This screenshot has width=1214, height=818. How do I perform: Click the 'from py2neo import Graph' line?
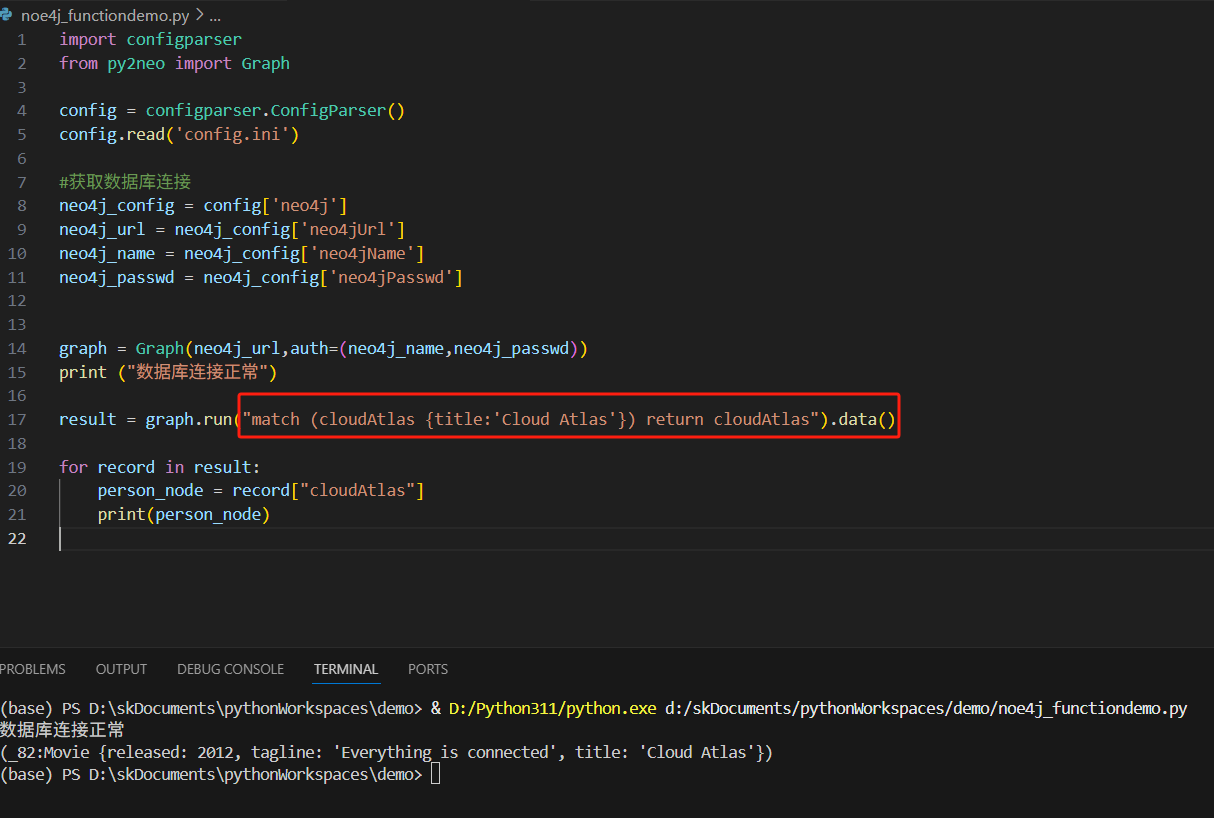(174, 63)
